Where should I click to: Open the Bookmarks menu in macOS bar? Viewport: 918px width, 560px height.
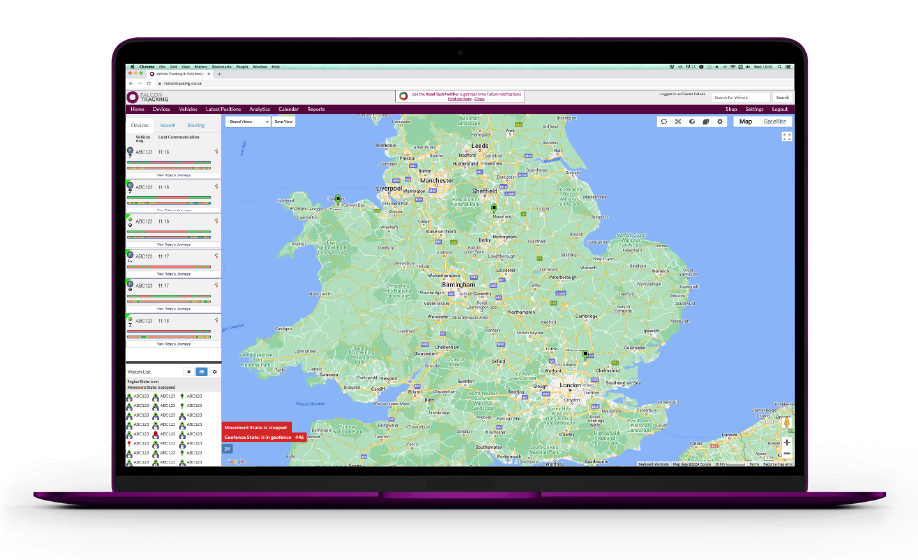221,67
